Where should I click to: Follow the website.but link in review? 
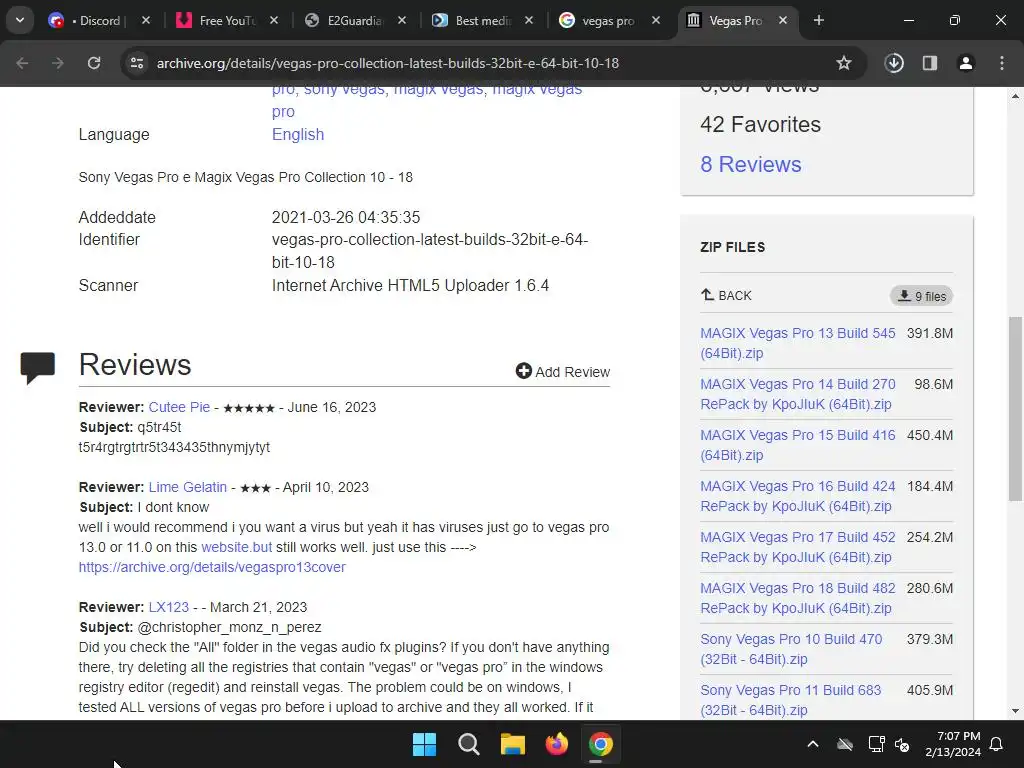coord(236,547)
